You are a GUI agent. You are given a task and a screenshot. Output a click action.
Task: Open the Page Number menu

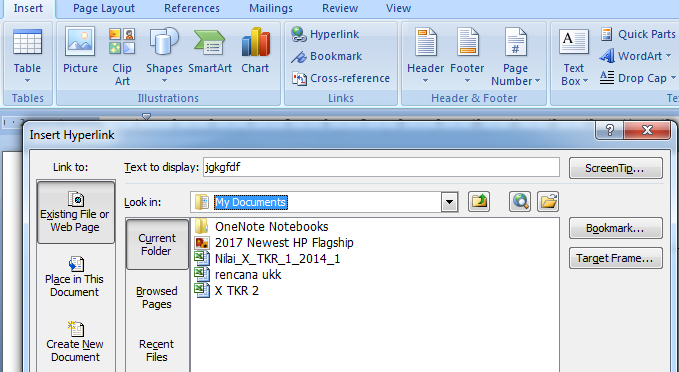click(x=515, y=56)
